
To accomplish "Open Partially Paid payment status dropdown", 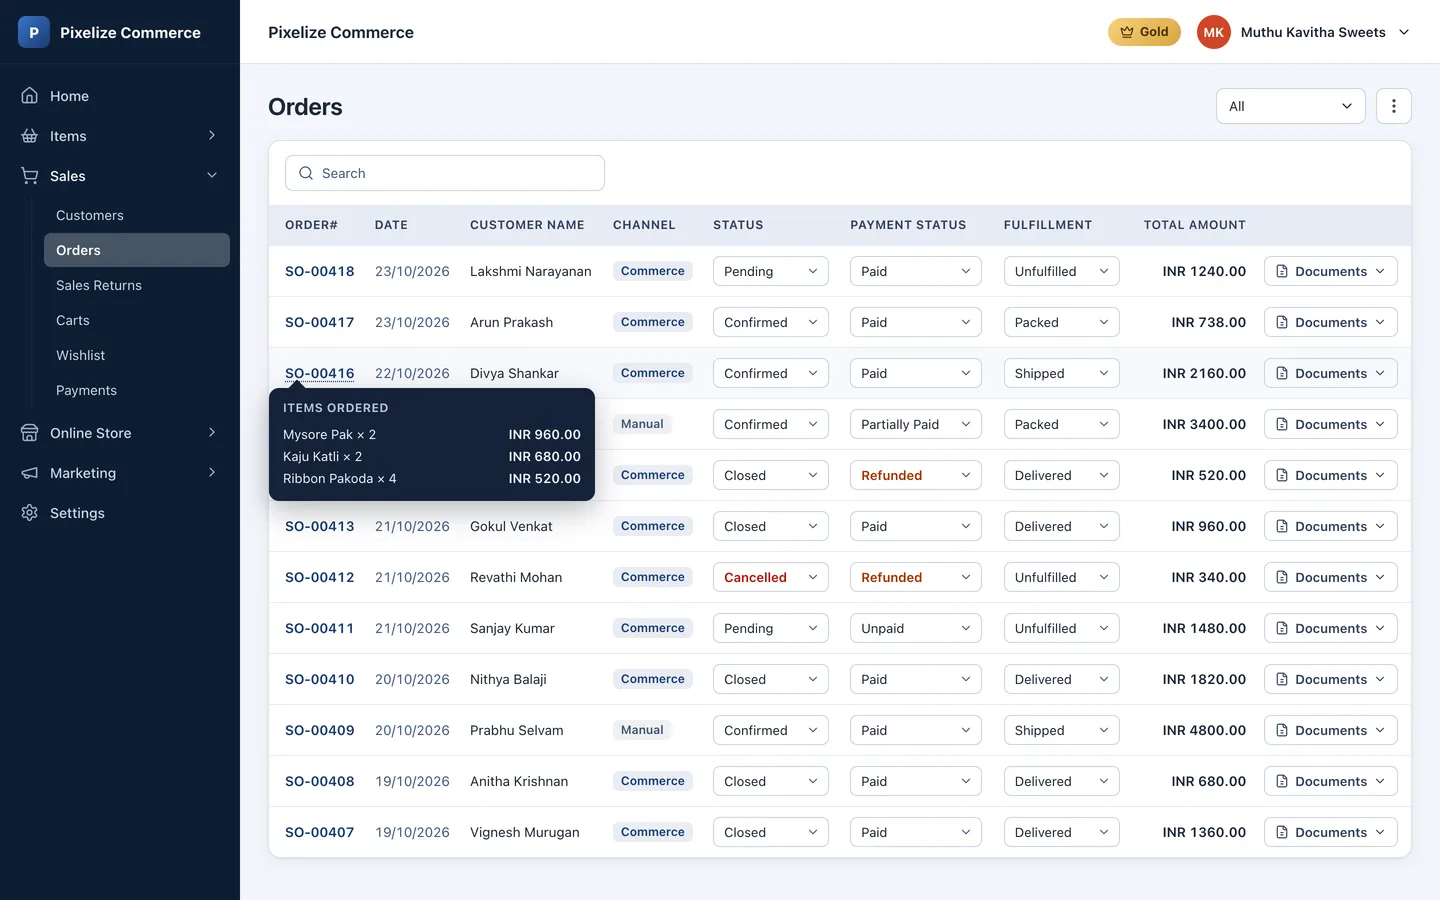I will coord(916,424).
